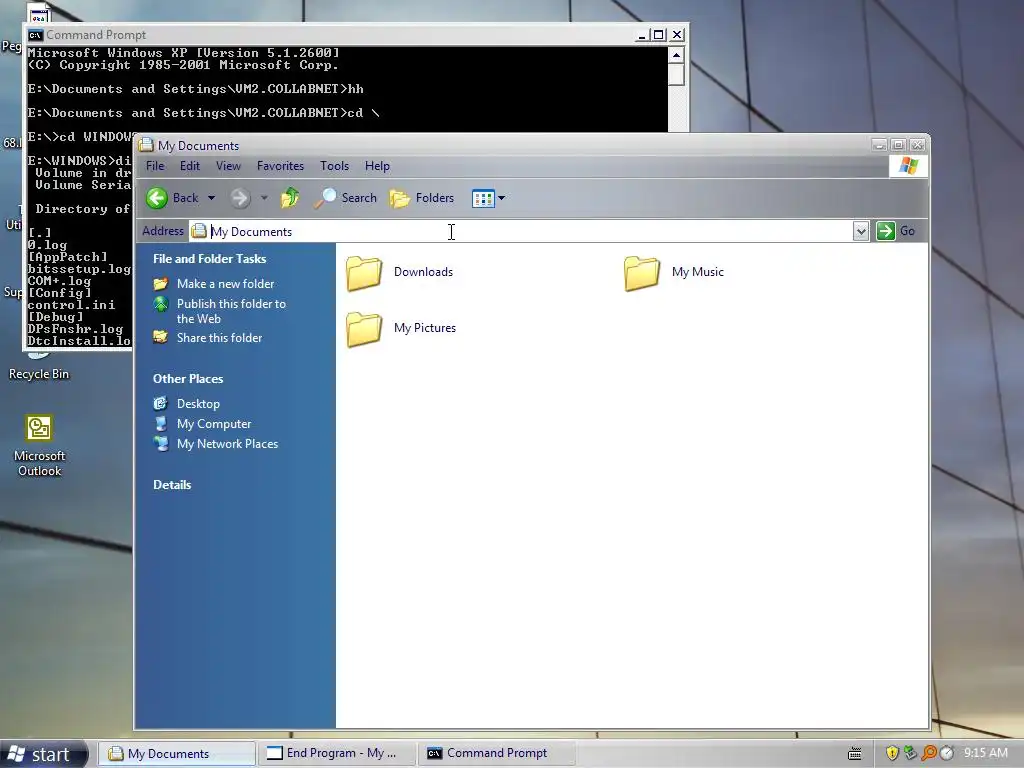
Task: Click the Share this folder icon
Action: click(161, 337)
